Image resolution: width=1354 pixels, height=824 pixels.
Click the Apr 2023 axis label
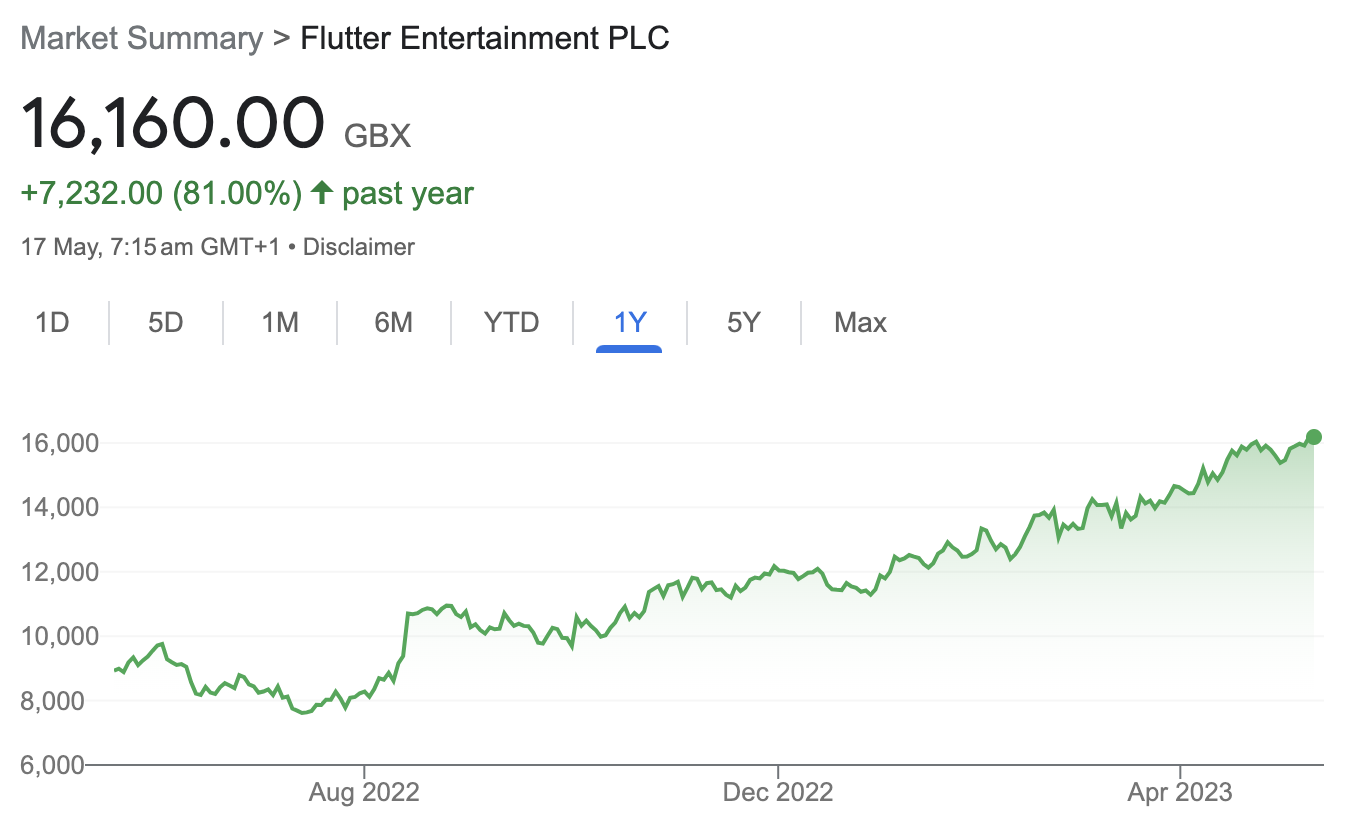pyautogui.click(x=1180, y=793)
